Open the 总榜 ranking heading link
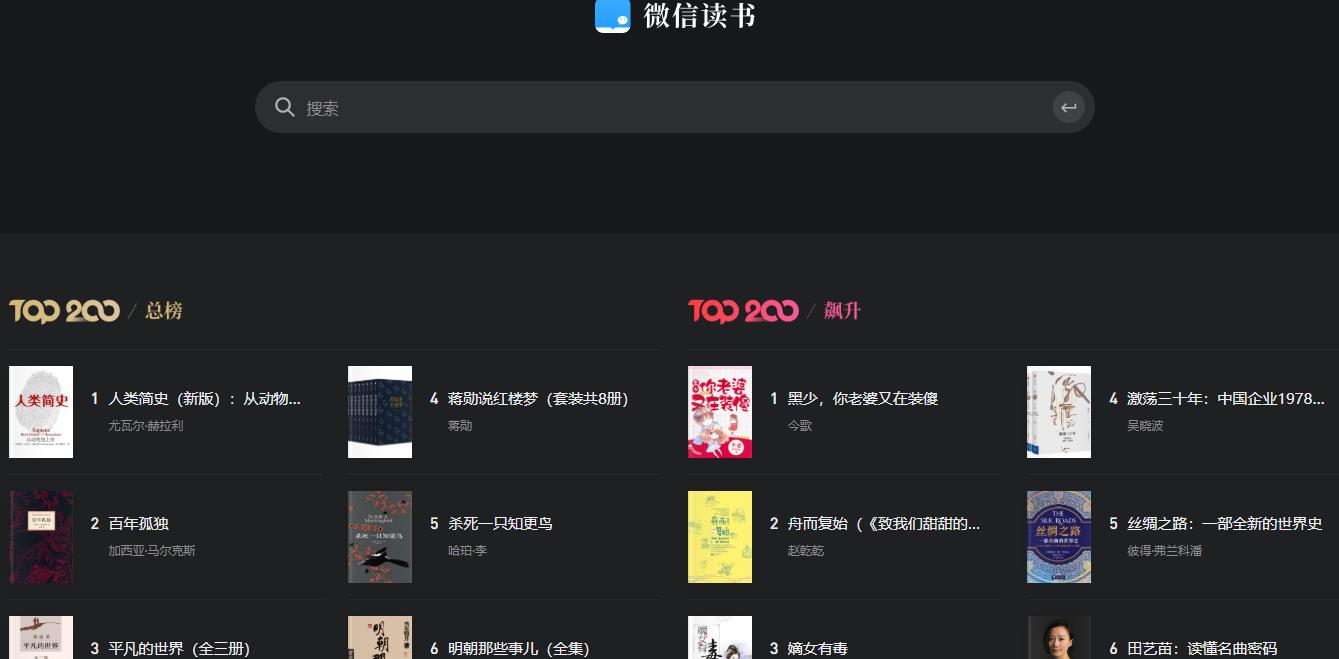The image size is (1339, 659). (x=164, y=311)
